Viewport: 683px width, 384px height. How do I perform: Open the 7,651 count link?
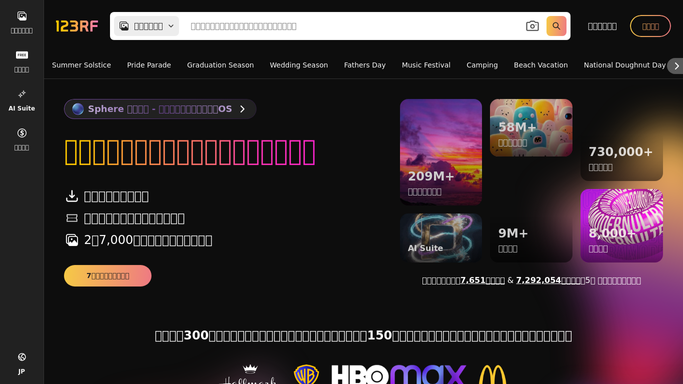coord(473,280)
